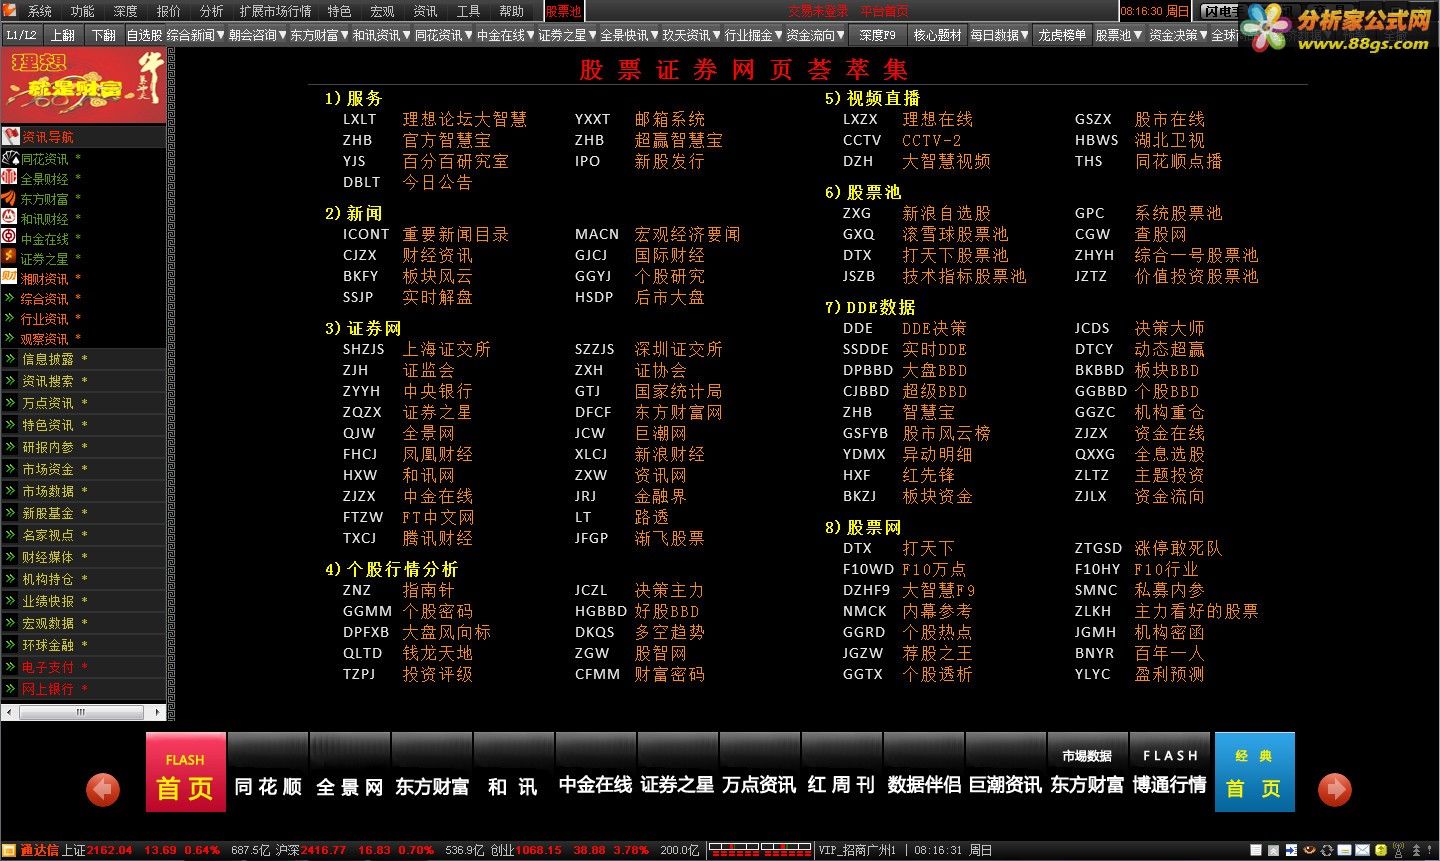Click the blue arrow import icon in status bar
Viewport: 1440px width, 861px height.
pyautogui.click(x=1291, y=850)
